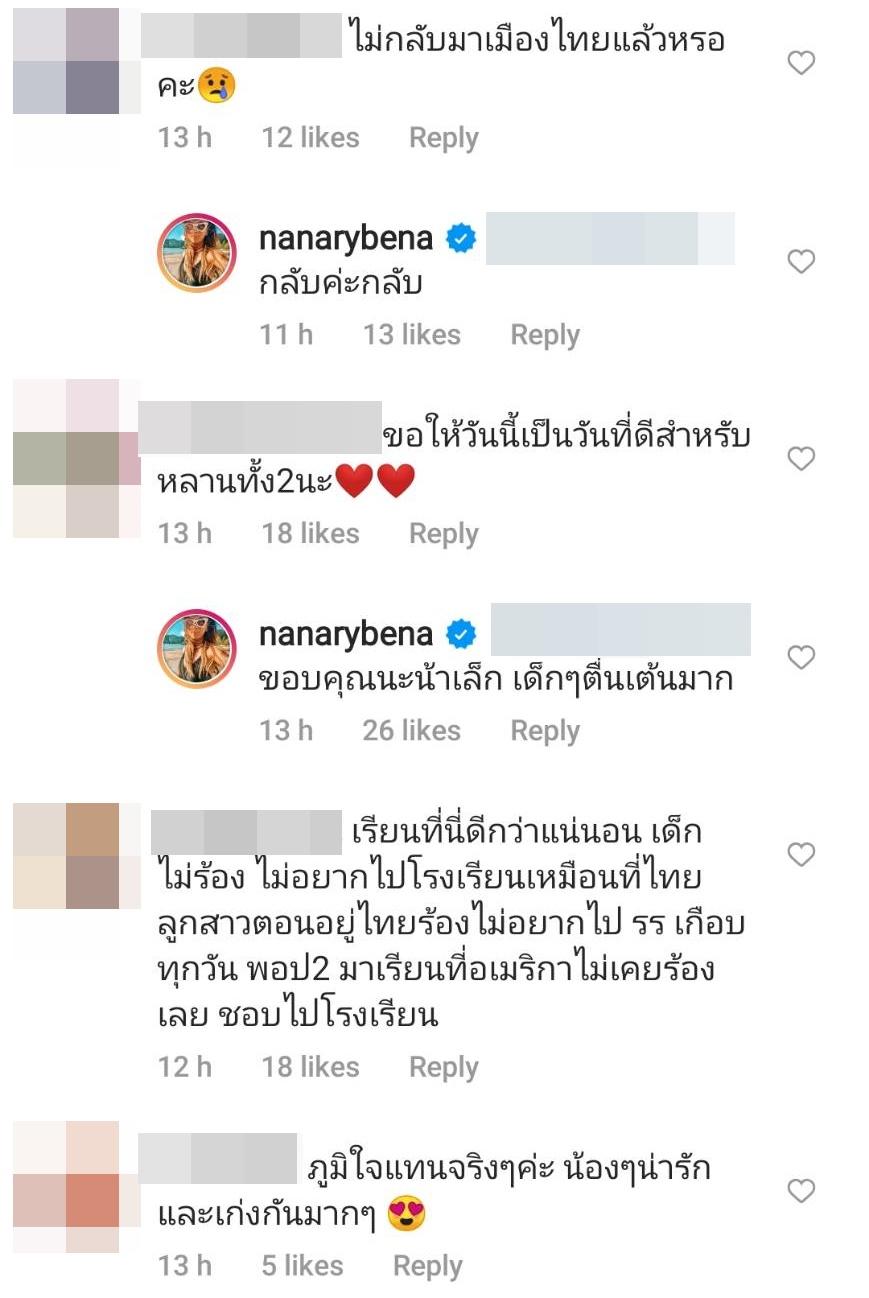View the 26 likes on nanarybena's reply
The width and height of the screenshot is (869, 1298).
pyautogui.click(x=412, y=731)
